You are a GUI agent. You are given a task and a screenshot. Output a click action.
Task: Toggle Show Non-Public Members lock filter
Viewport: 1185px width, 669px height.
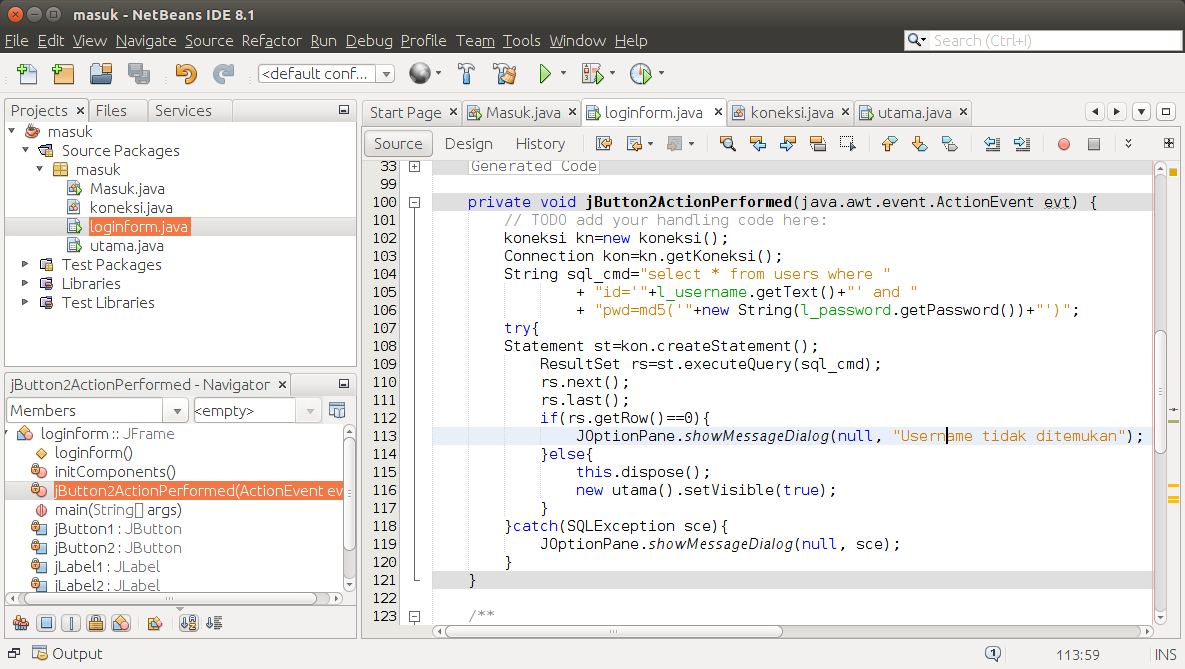[x=96, y=623]
